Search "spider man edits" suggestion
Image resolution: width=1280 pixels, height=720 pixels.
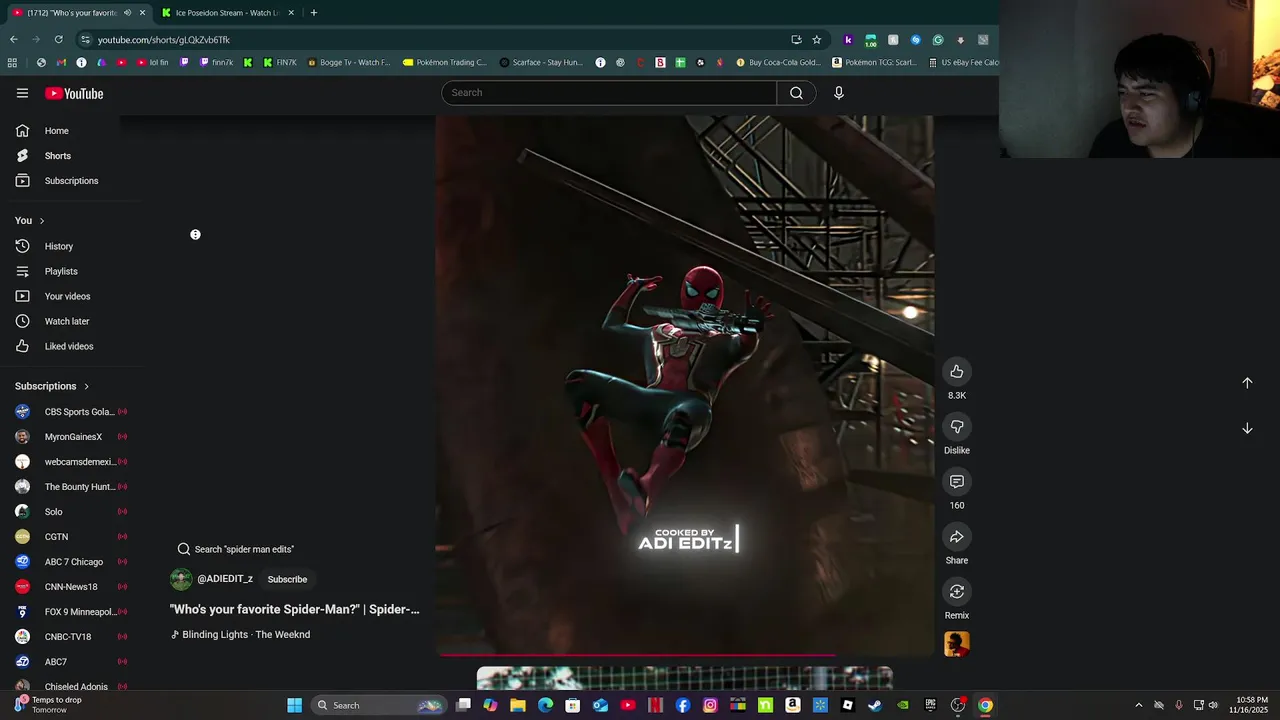click(236, 549)
